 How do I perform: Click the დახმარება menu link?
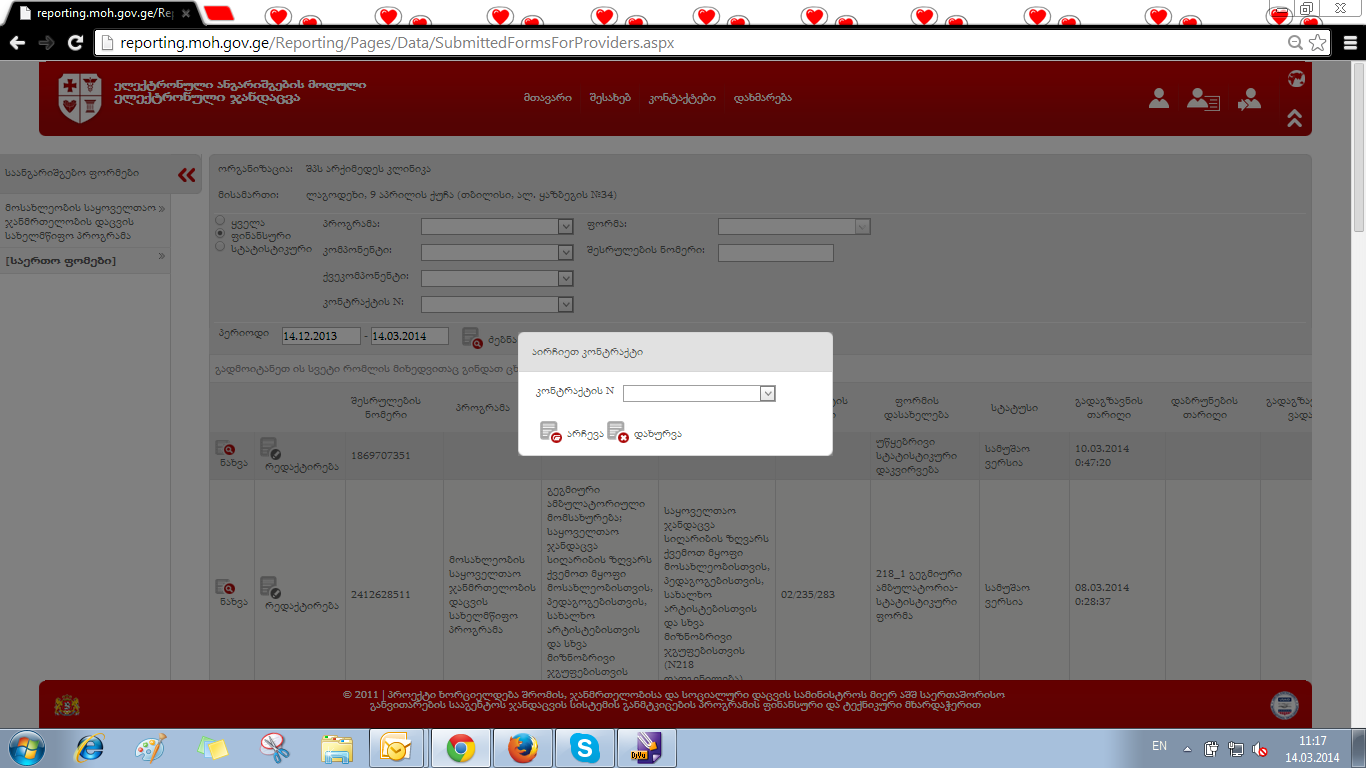[x=762, y=98]
